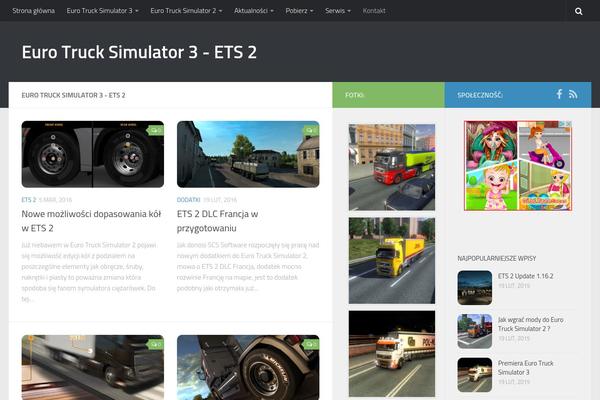The width and height of the screenshot is (600, 400).
Task: Click the NAJPOPULARNIEJSZE WPISY heading
Action: 497,258
